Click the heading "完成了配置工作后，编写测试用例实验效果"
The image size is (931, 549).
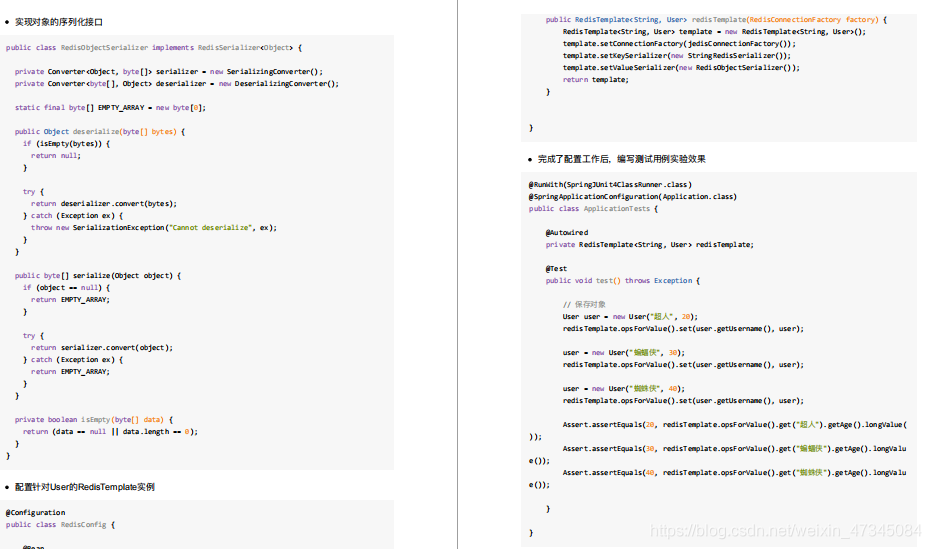[x=622, y=159]
